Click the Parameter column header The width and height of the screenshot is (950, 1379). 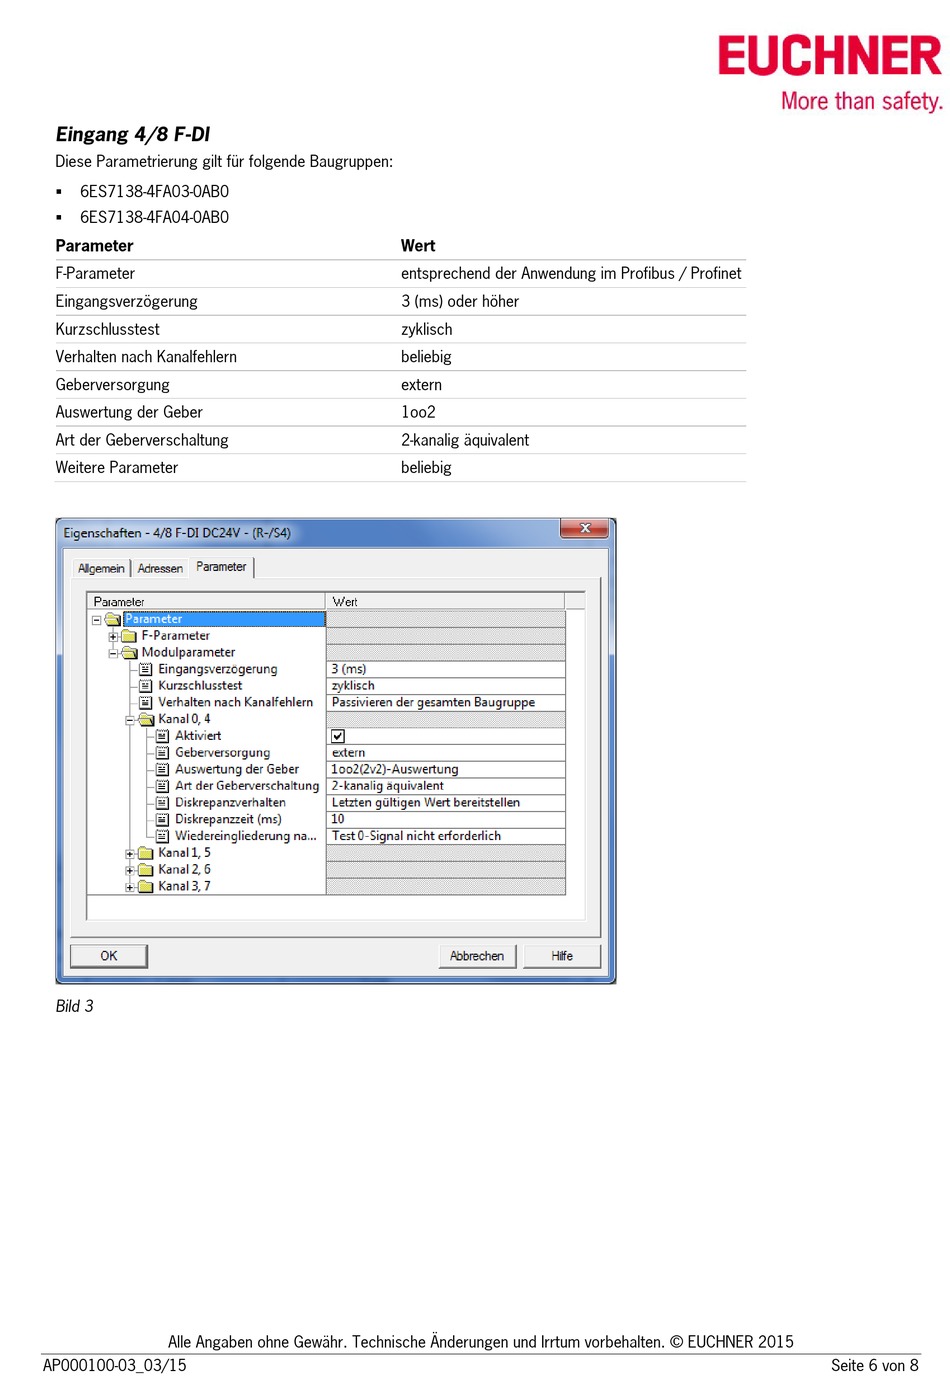pyautogui.click(x=206, y=602)
